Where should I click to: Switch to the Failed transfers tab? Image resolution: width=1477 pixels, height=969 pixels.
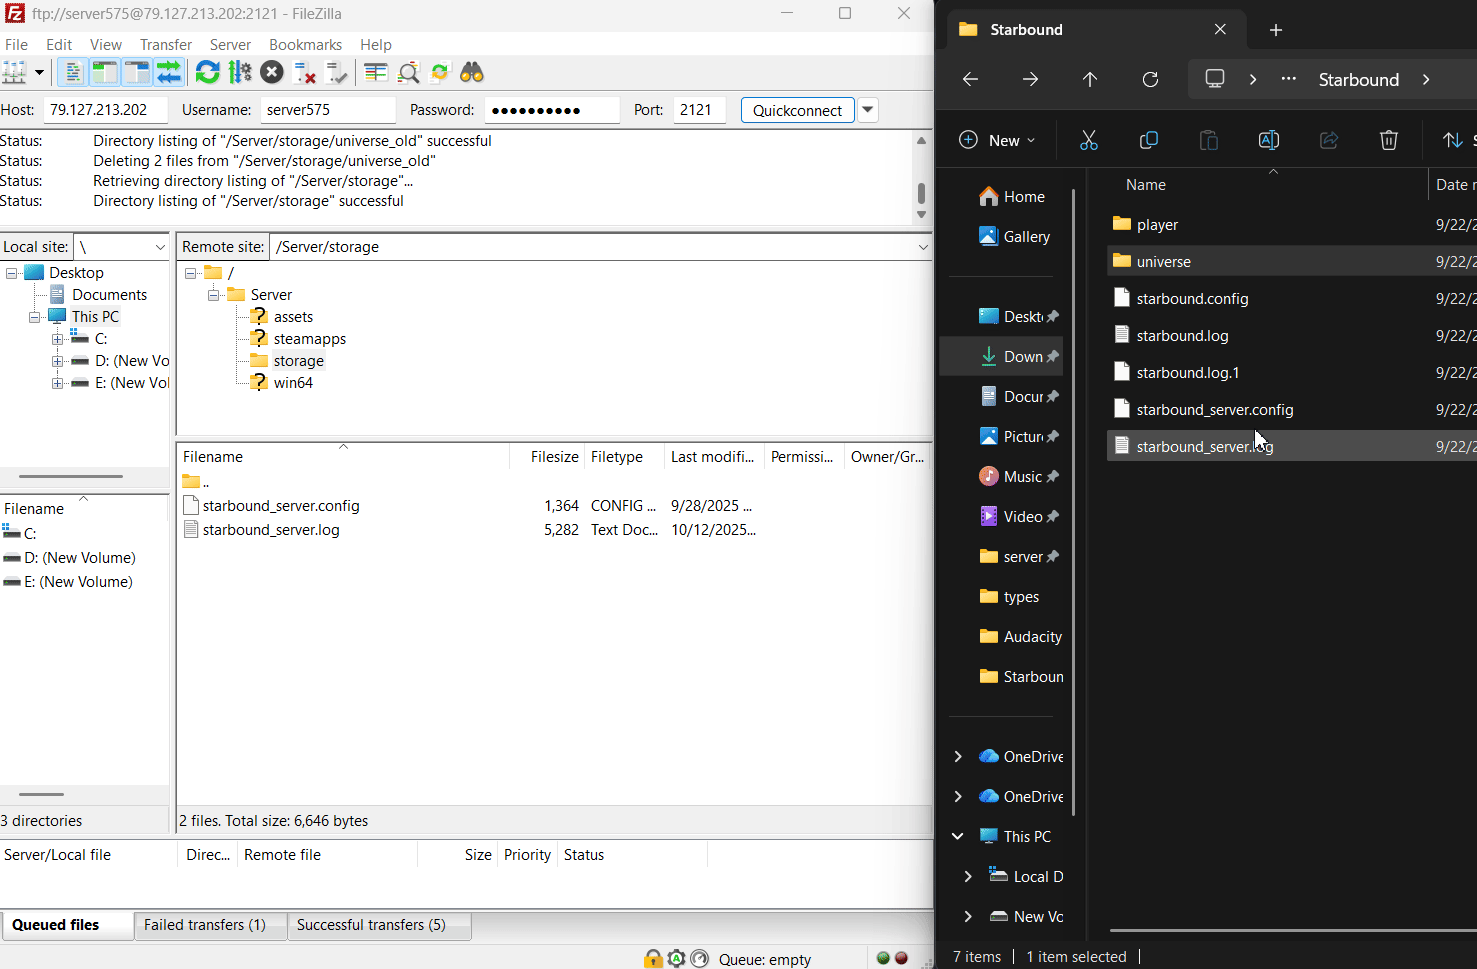click(205, 925)
